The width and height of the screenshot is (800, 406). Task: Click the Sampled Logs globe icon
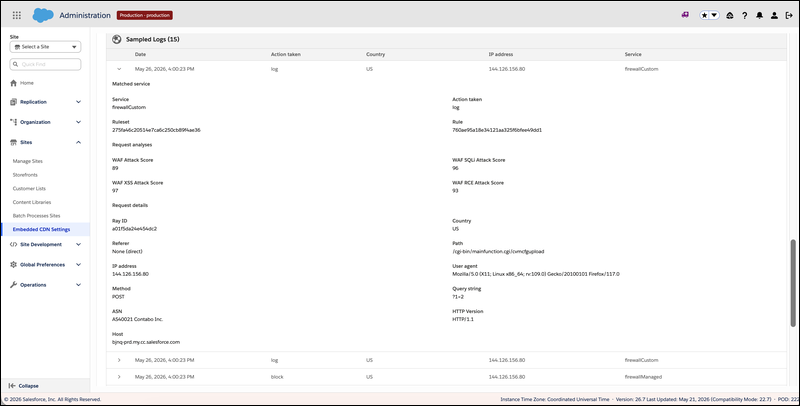pos(117,39)
